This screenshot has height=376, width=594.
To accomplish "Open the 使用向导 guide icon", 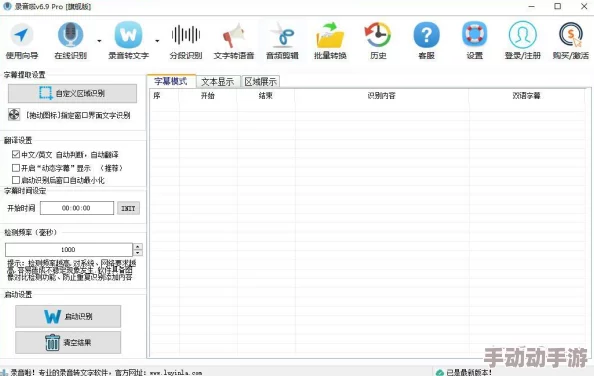I will [22, 35].
